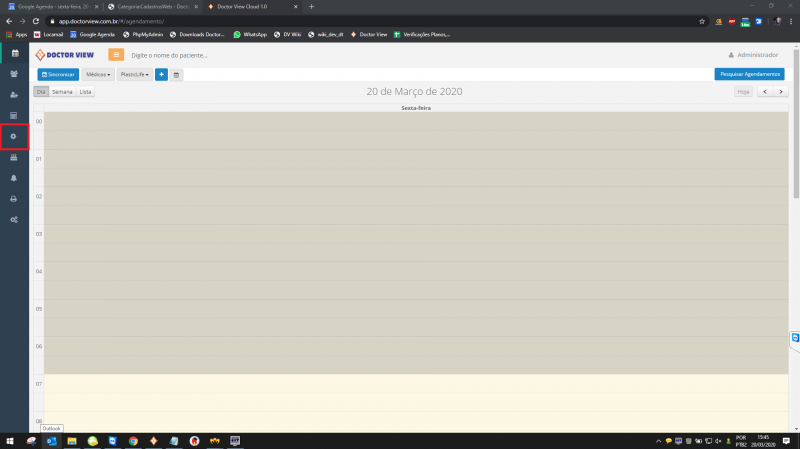Open the notifications bell in sidebar

(14, 178)
